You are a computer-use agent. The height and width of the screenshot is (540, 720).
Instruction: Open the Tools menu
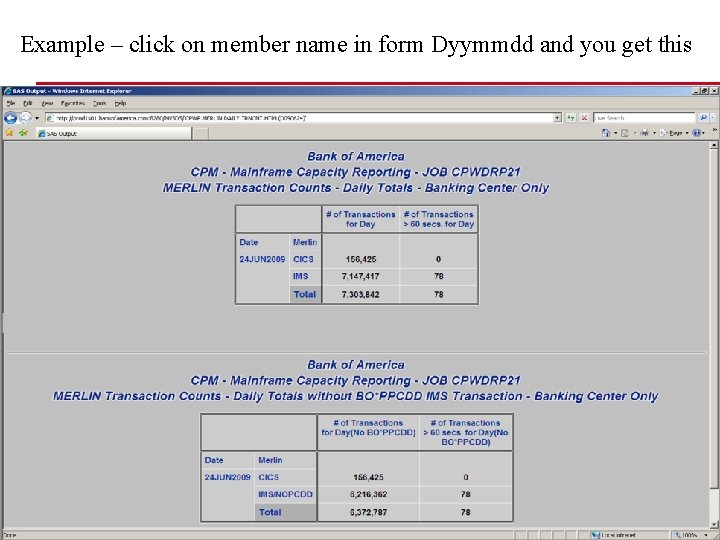pos(100,103)
